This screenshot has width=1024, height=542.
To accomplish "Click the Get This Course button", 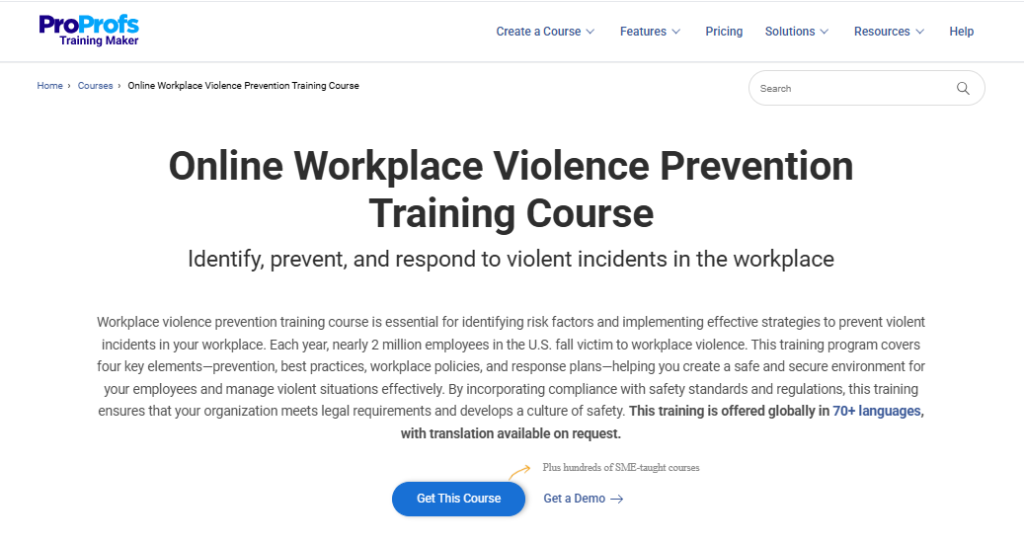I will click(458, 498).
